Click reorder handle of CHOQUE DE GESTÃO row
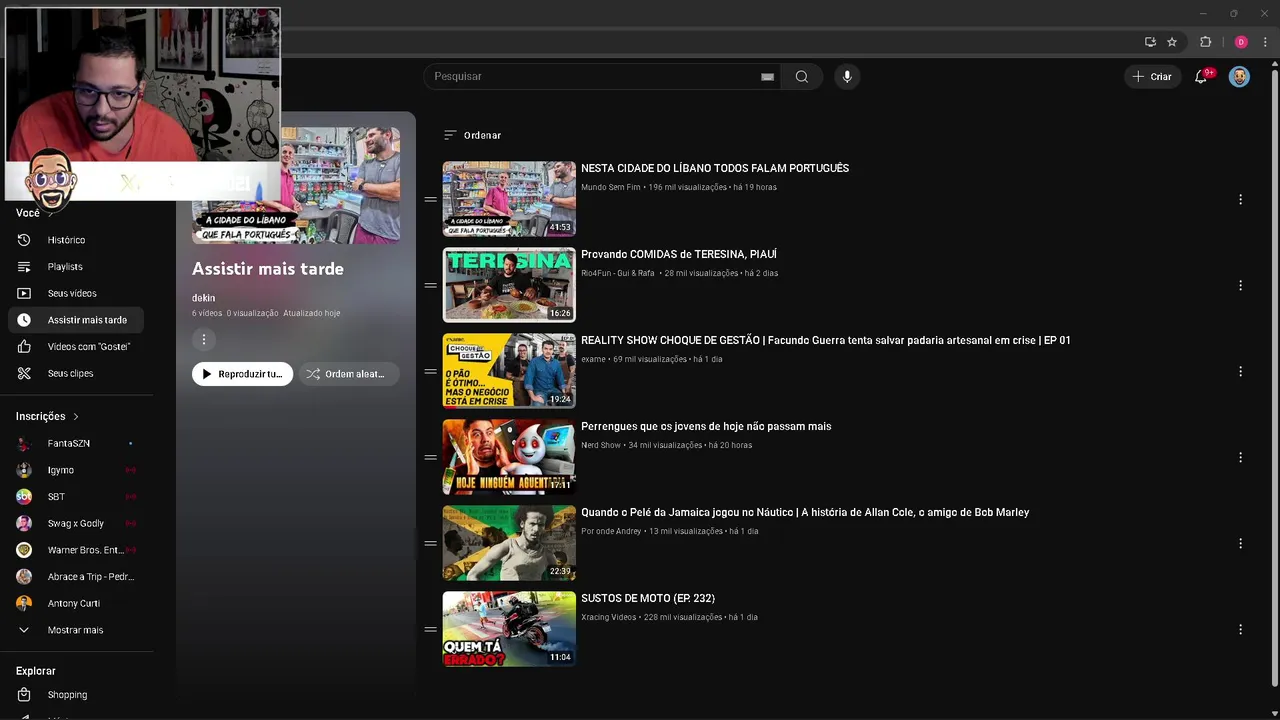This screenshot has height=720, width=1280. [430, 371]
